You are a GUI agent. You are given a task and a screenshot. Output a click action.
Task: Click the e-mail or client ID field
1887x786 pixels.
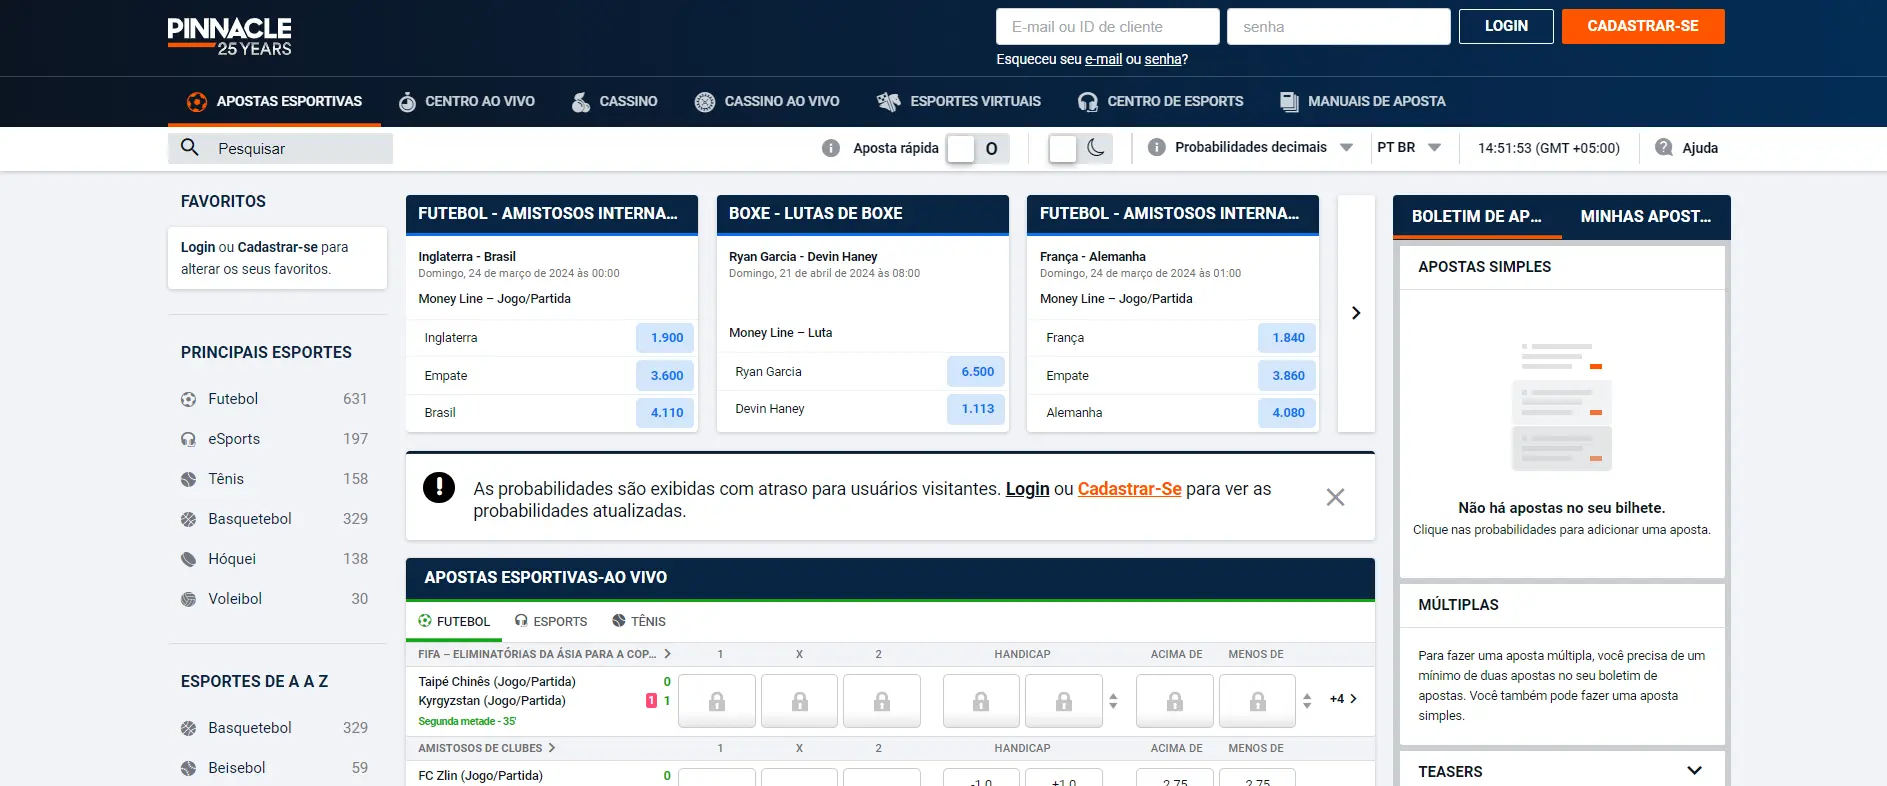pos(1107,27)
